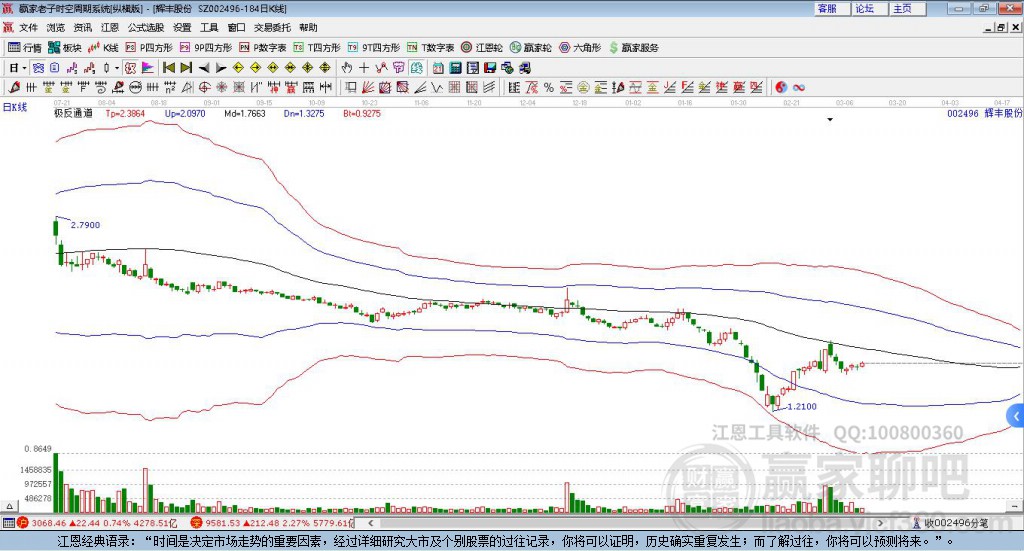Click the save disk icon
This screenshot has width=1024, height=551.
[x=490, y=68]
